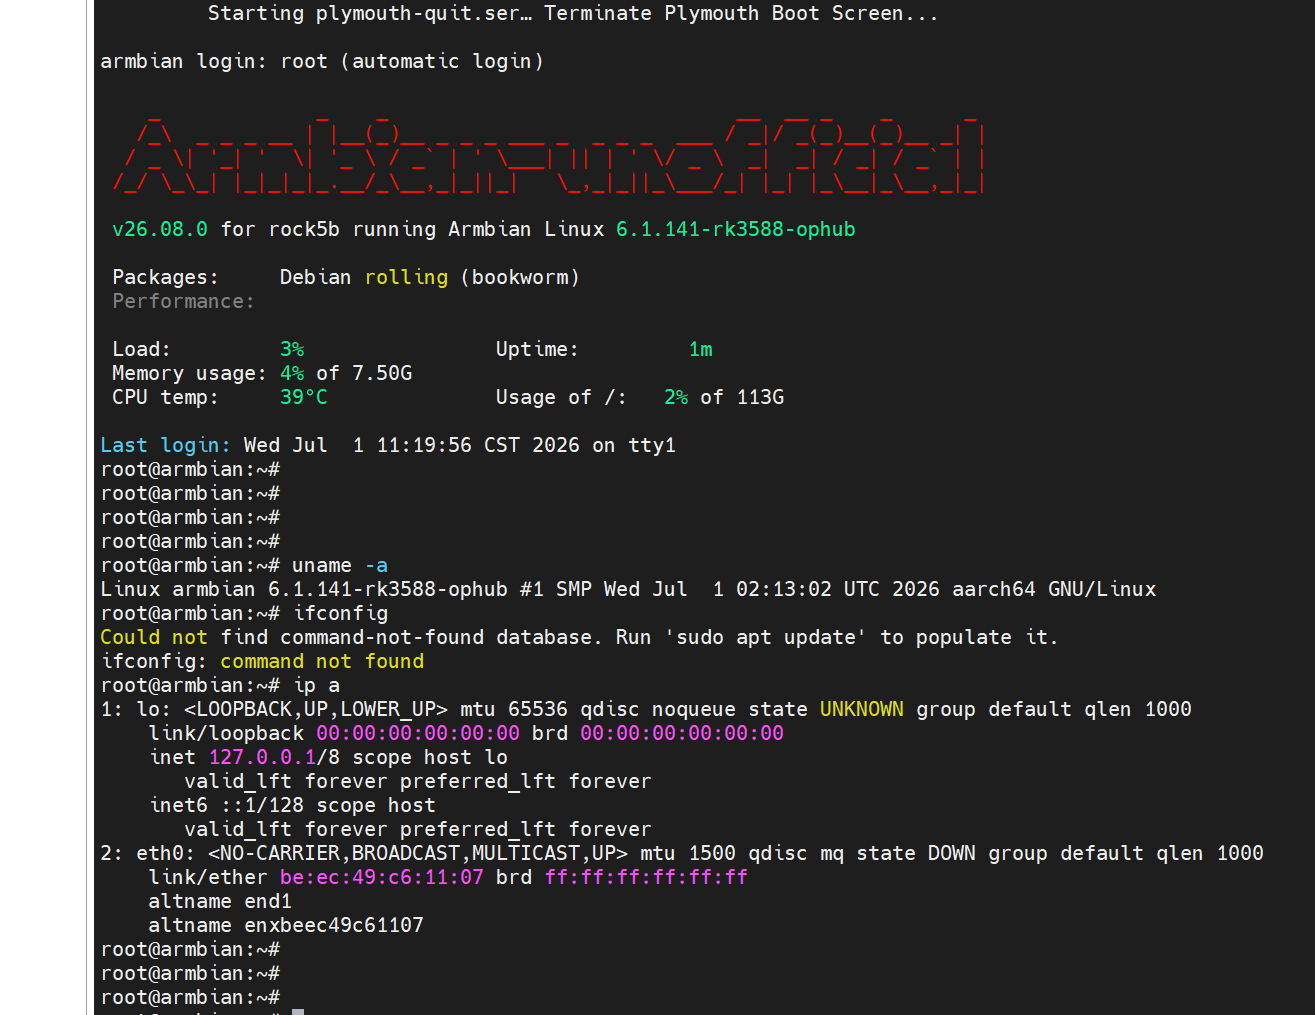Select the yellow state "UNKNOWN"
This screenshot has height=1015, width=1315.
(x=862, y=710)
